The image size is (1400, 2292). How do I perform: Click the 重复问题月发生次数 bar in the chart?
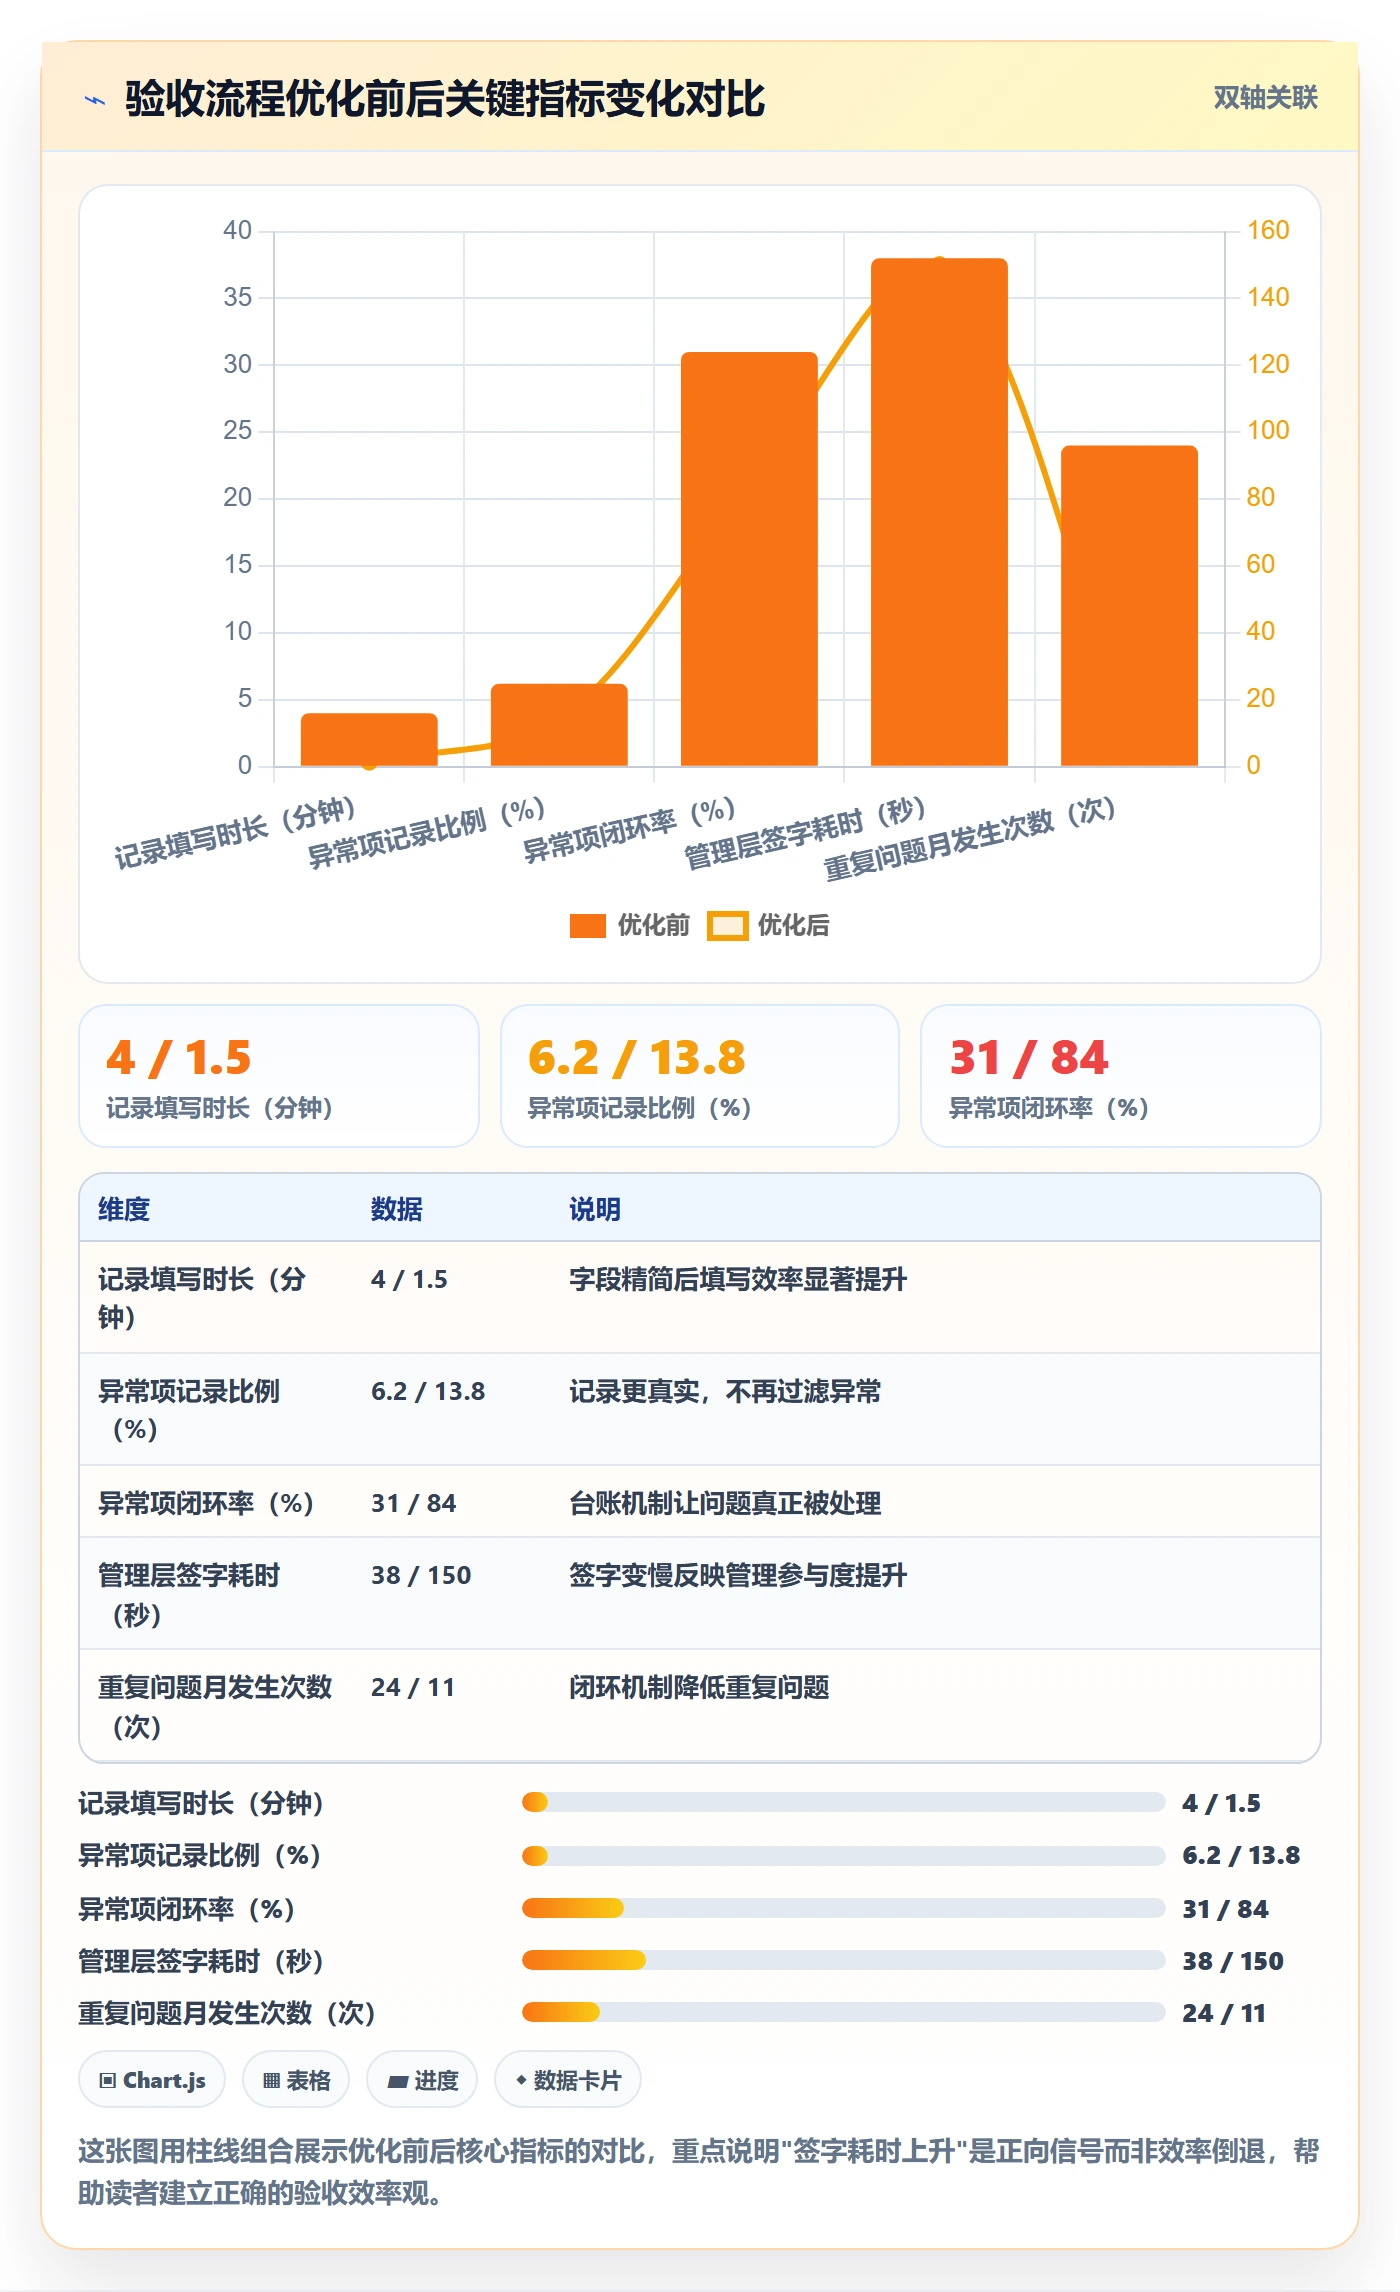tap(1129, 606)
